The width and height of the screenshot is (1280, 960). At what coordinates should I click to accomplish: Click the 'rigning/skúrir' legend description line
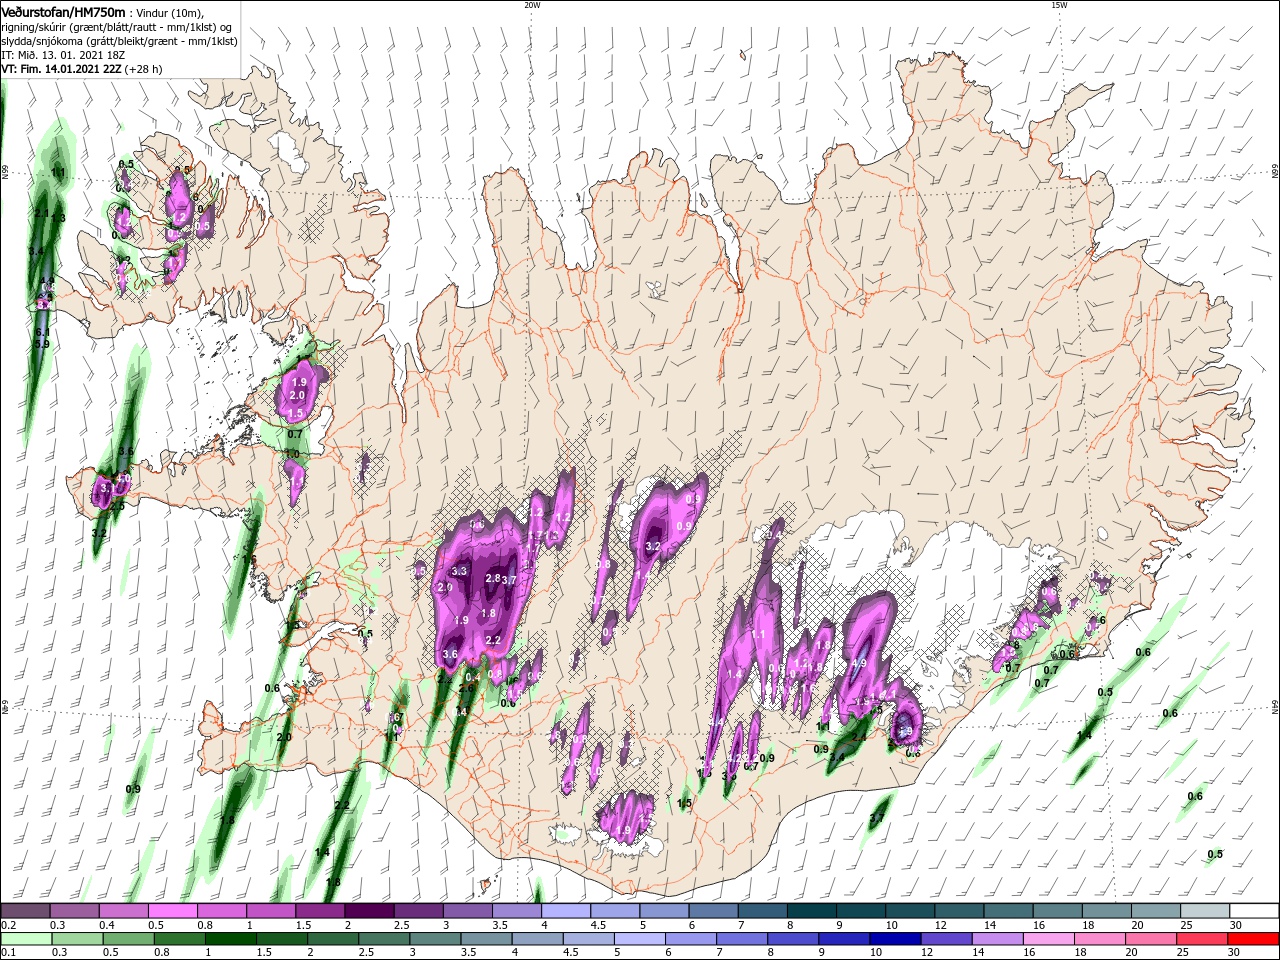[x=117, y=27]
